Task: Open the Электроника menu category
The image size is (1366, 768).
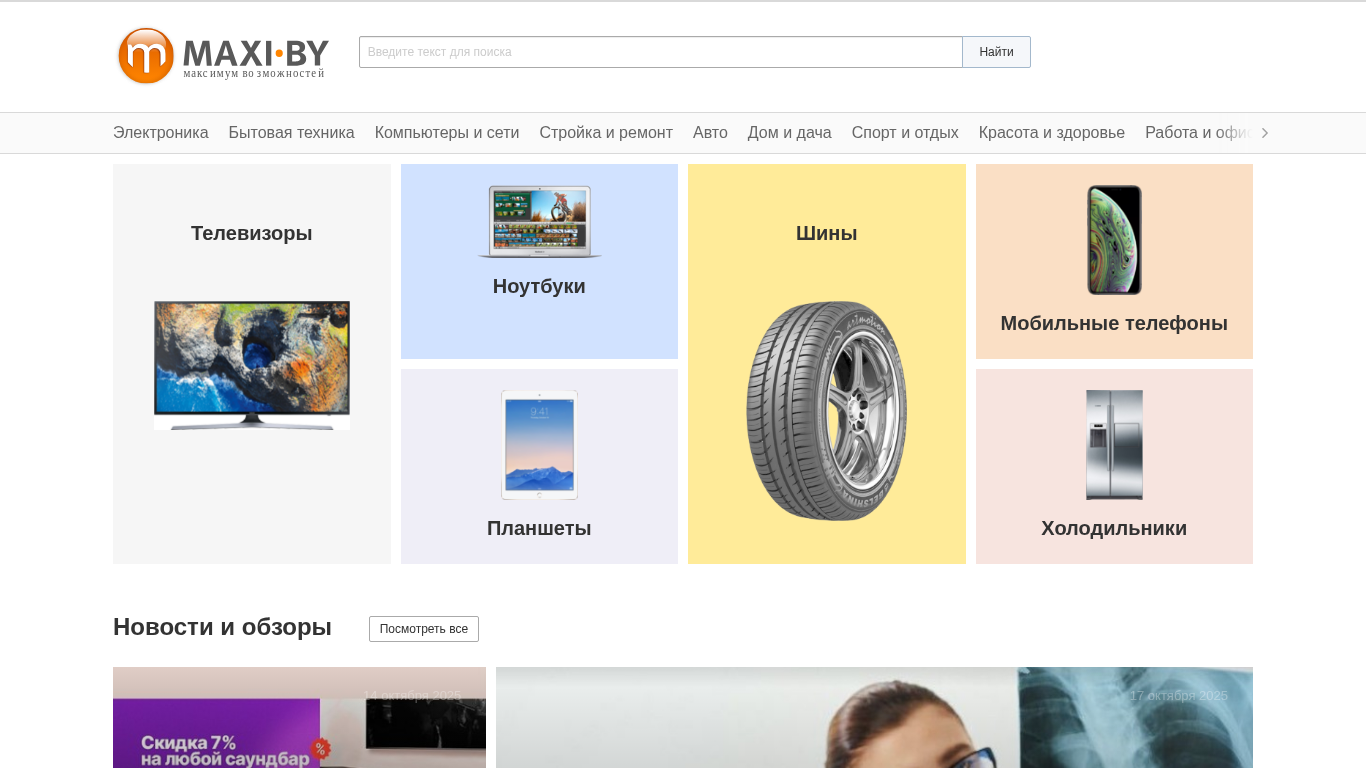Action: 161,133
